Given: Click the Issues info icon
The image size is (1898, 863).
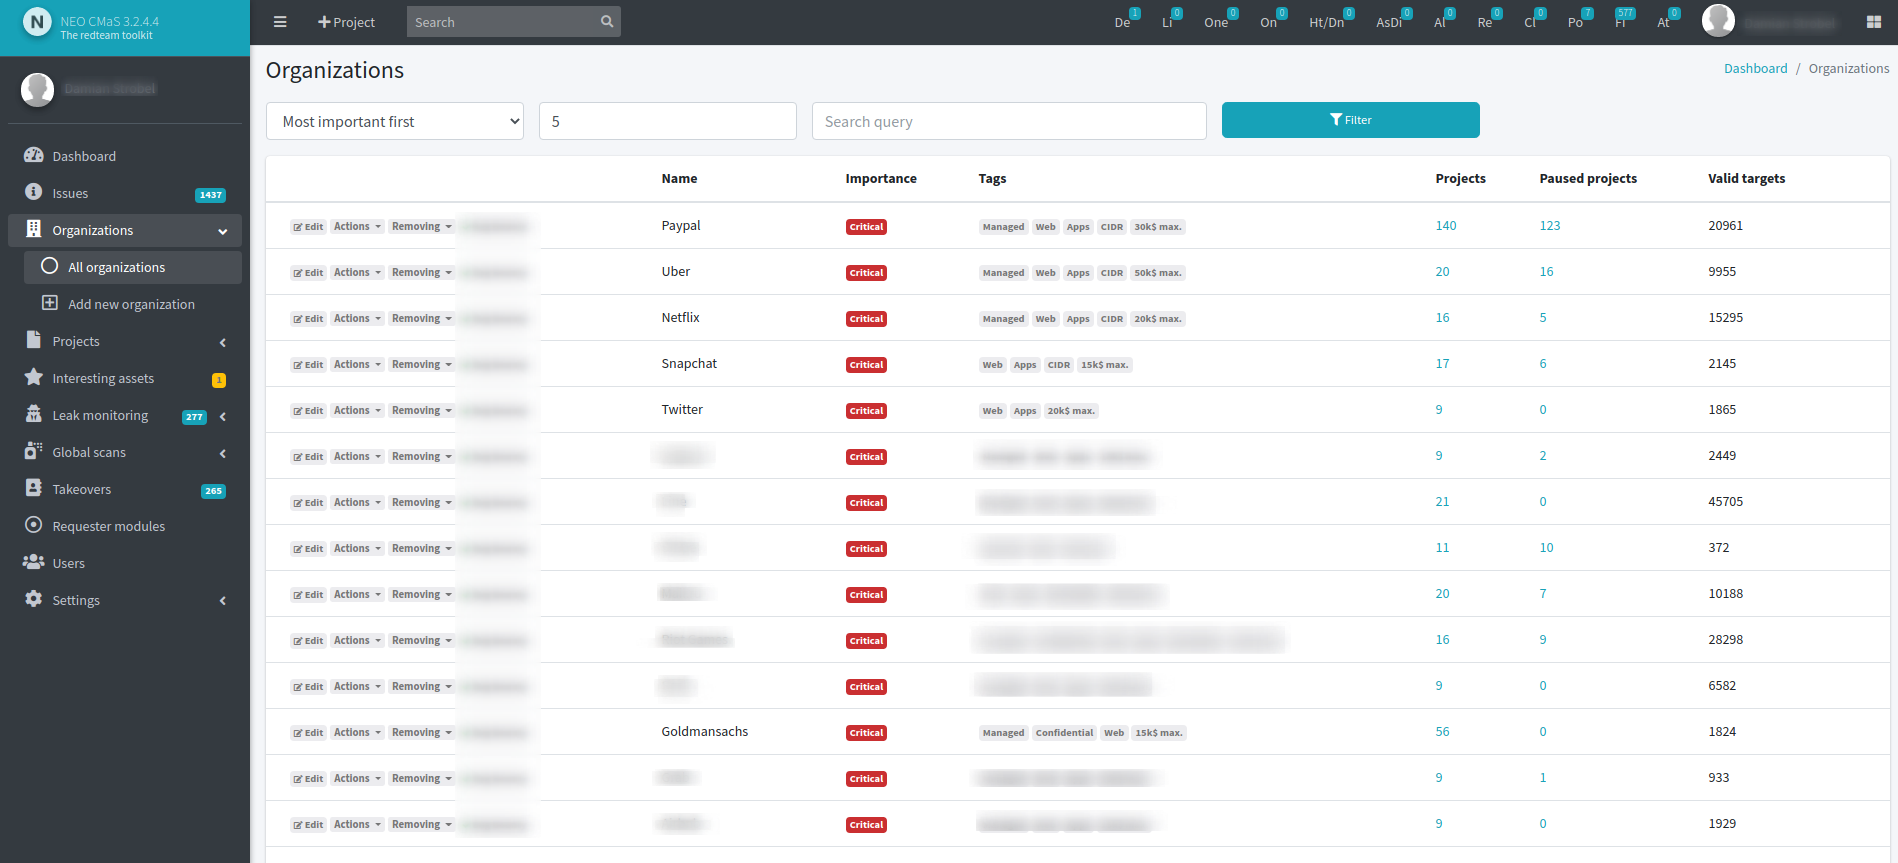Looking at the screenshot, I should (34, 192).
